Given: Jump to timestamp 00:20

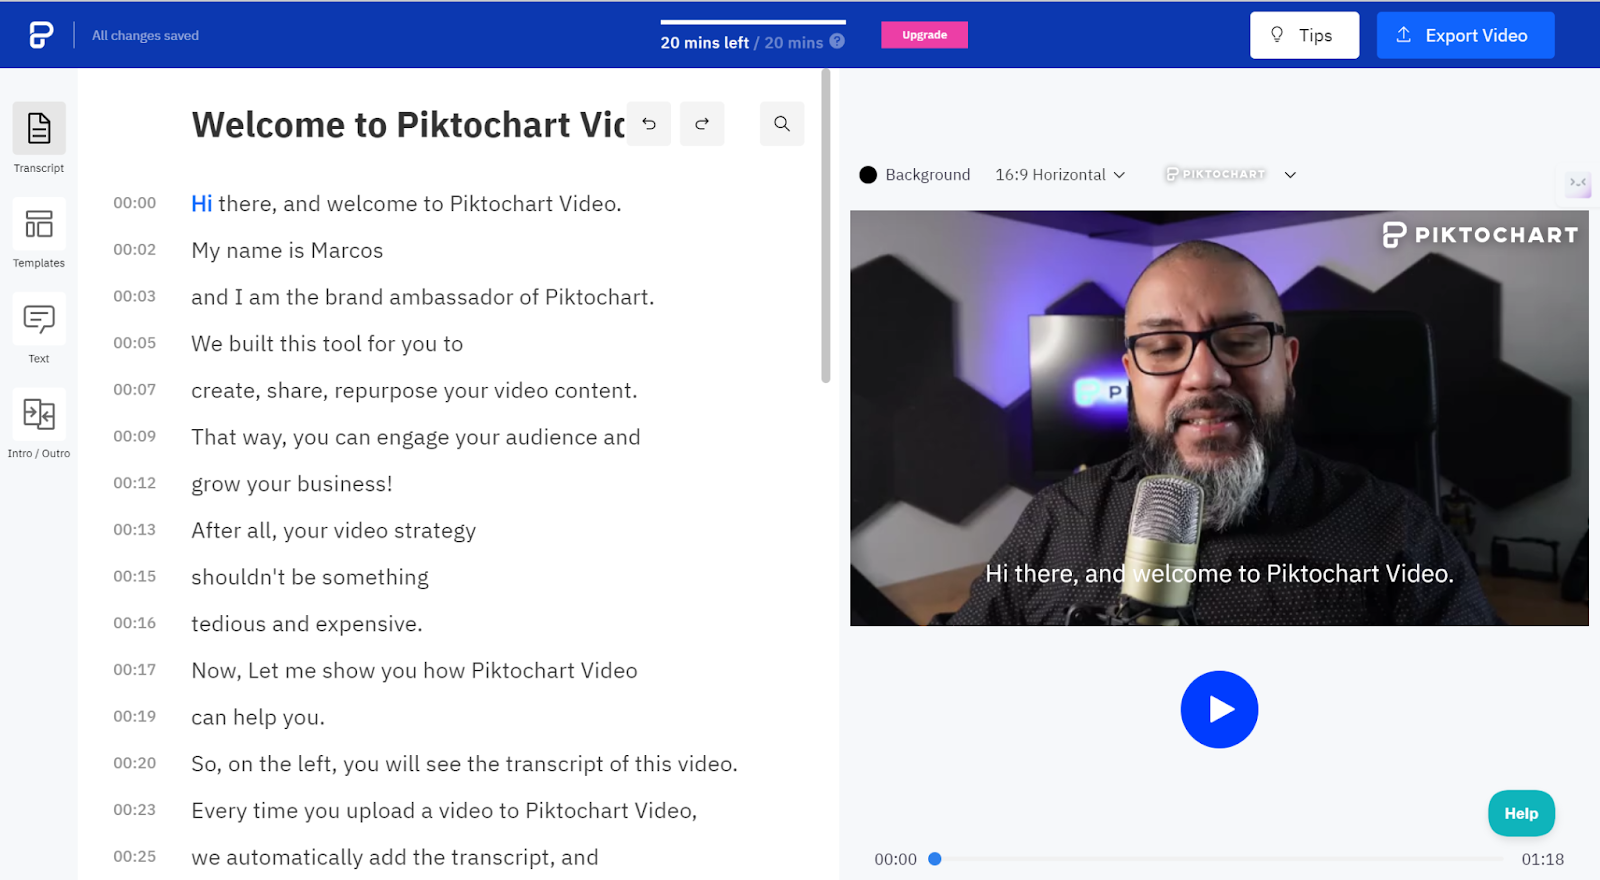Looking at the screenshot, I should pyautogui.click(x=134, y=763).
